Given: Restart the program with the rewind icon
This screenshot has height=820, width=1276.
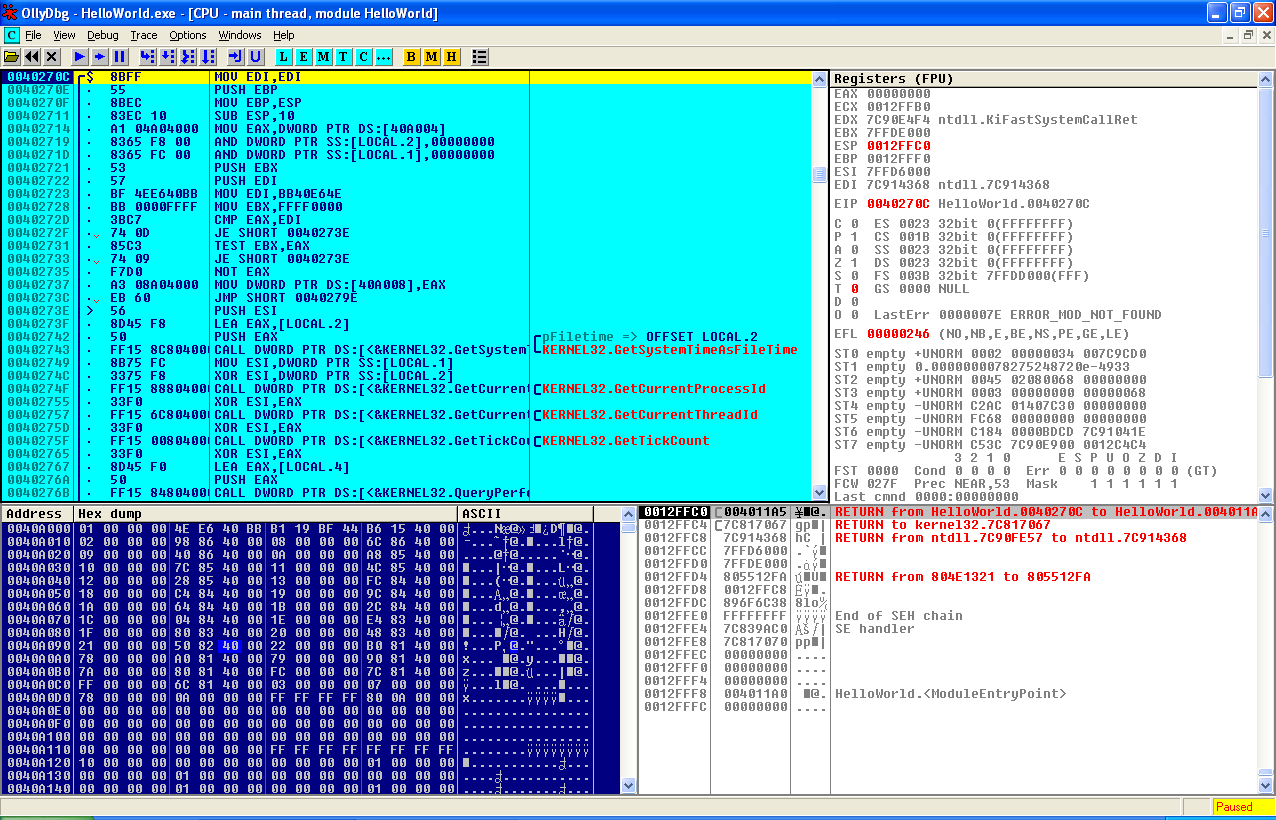Looking at the screenshot, I should 32,57.
